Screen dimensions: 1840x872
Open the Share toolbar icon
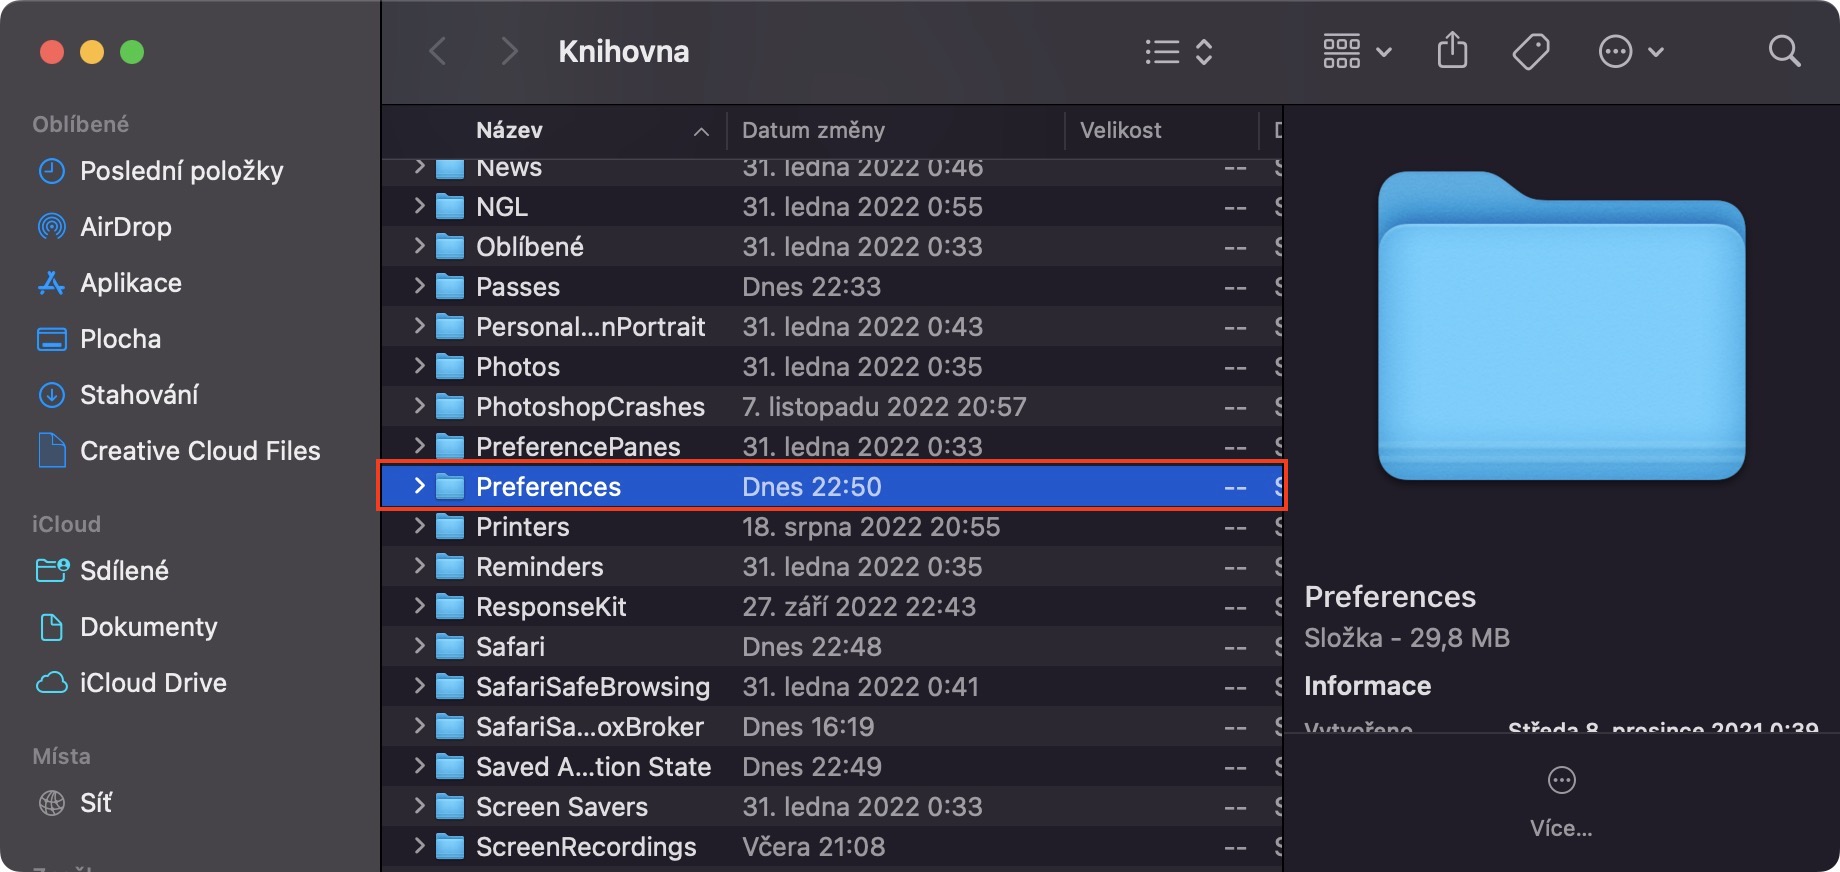coord(1452,51)
